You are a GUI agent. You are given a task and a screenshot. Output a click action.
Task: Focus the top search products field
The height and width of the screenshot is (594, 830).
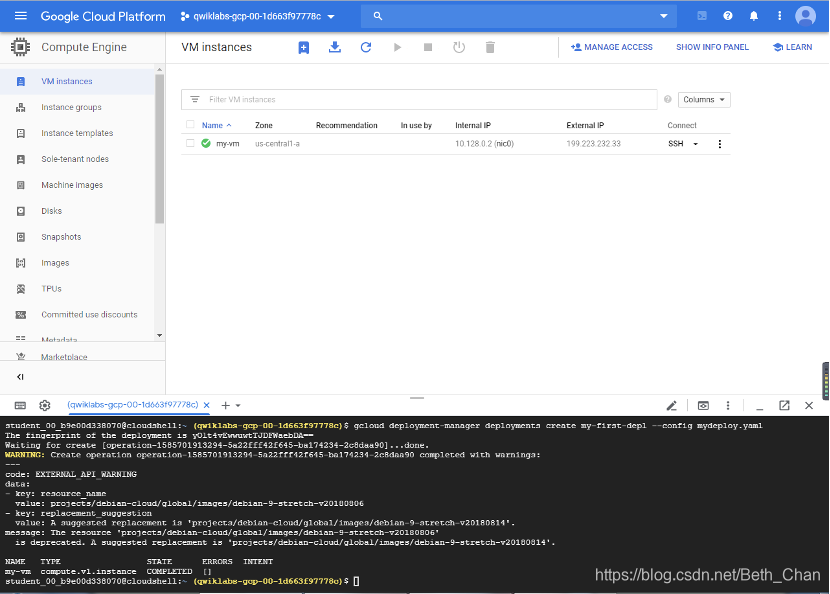[519, 16]
